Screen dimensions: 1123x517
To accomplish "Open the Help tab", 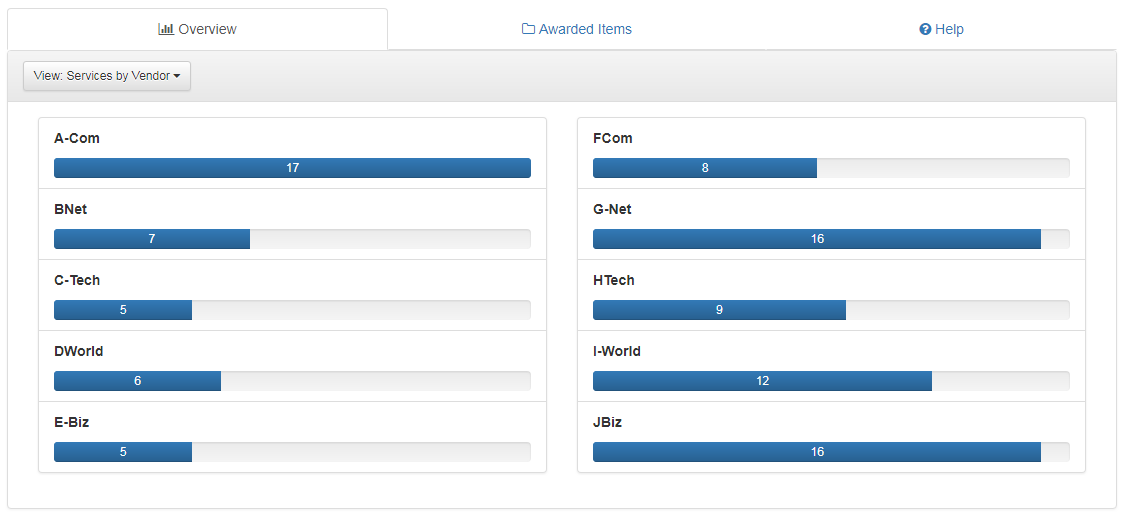I will click(x=949, y=29).
